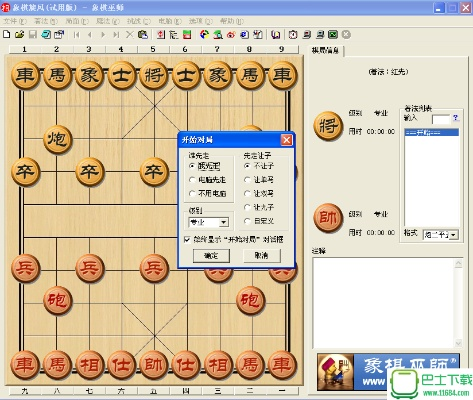Select 自定义 (custom) handicap option
Screen dimensions: 473x400
[259, 221]
